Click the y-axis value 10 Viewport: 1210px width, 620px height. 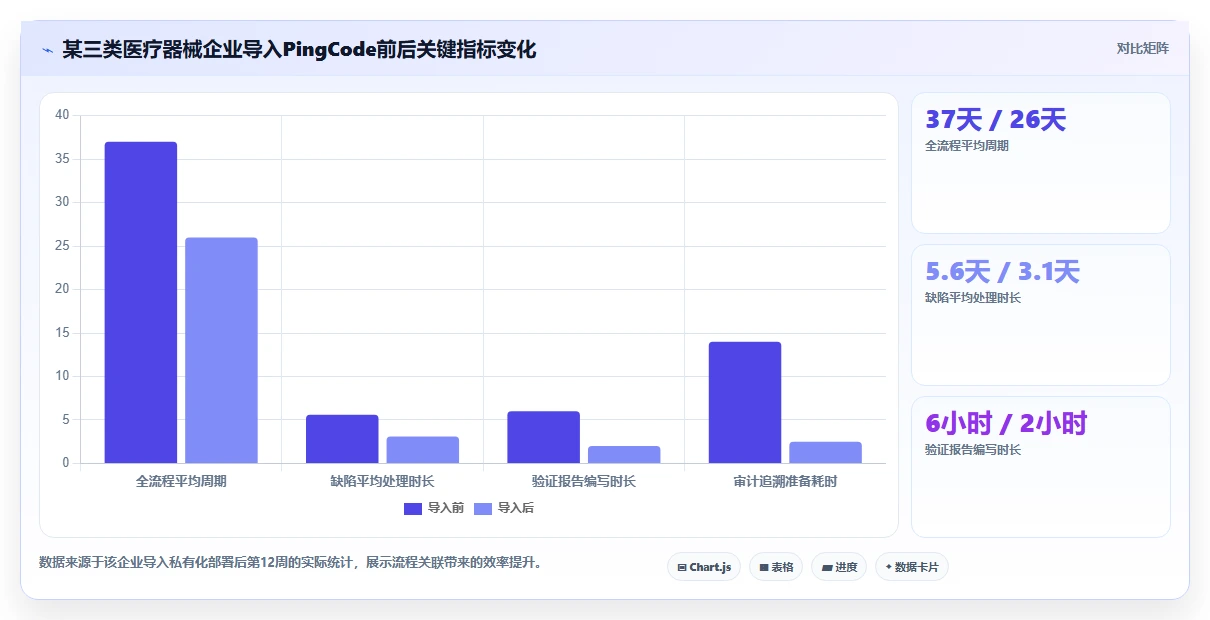pyautogui.click(x=62, y=376)
